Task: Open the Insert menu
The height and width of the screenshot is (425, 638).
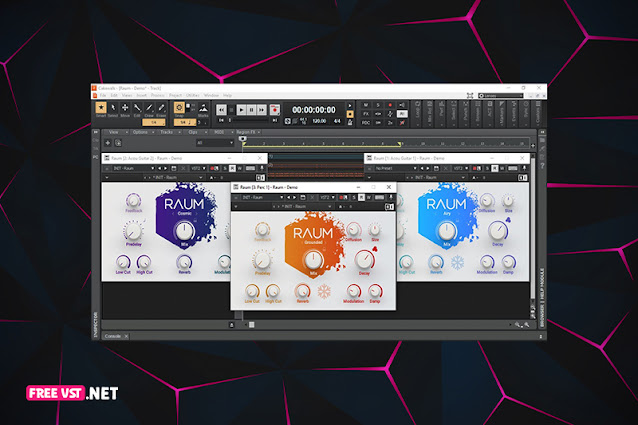Action: 141,95
